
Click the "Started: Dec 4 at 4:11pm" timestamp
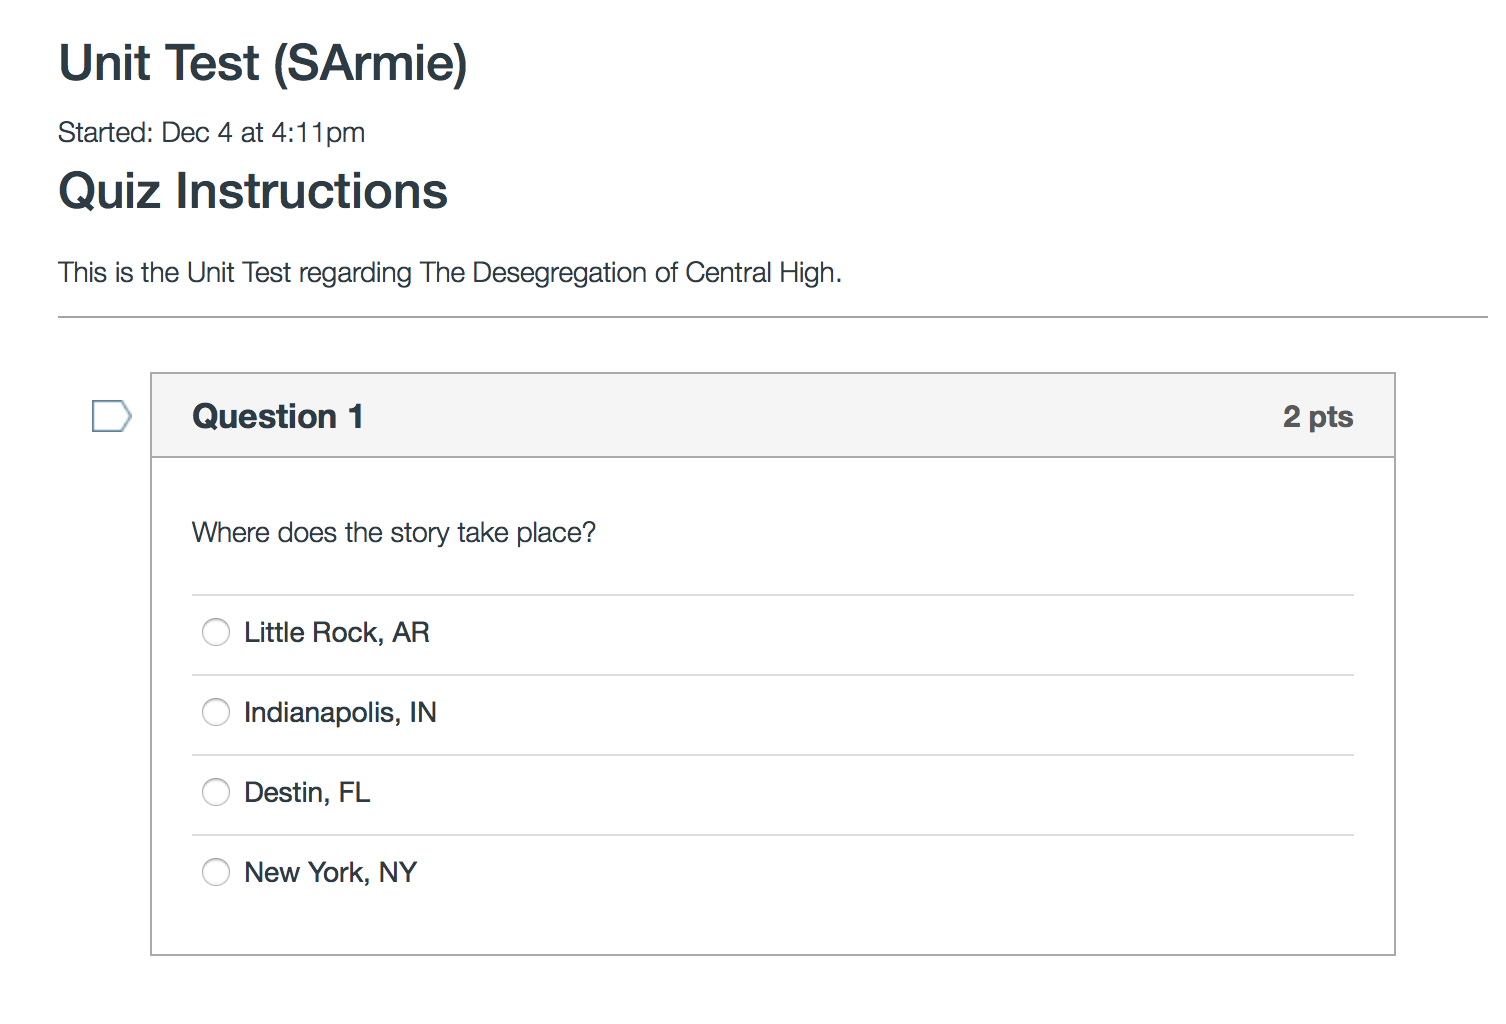point(211,132)
